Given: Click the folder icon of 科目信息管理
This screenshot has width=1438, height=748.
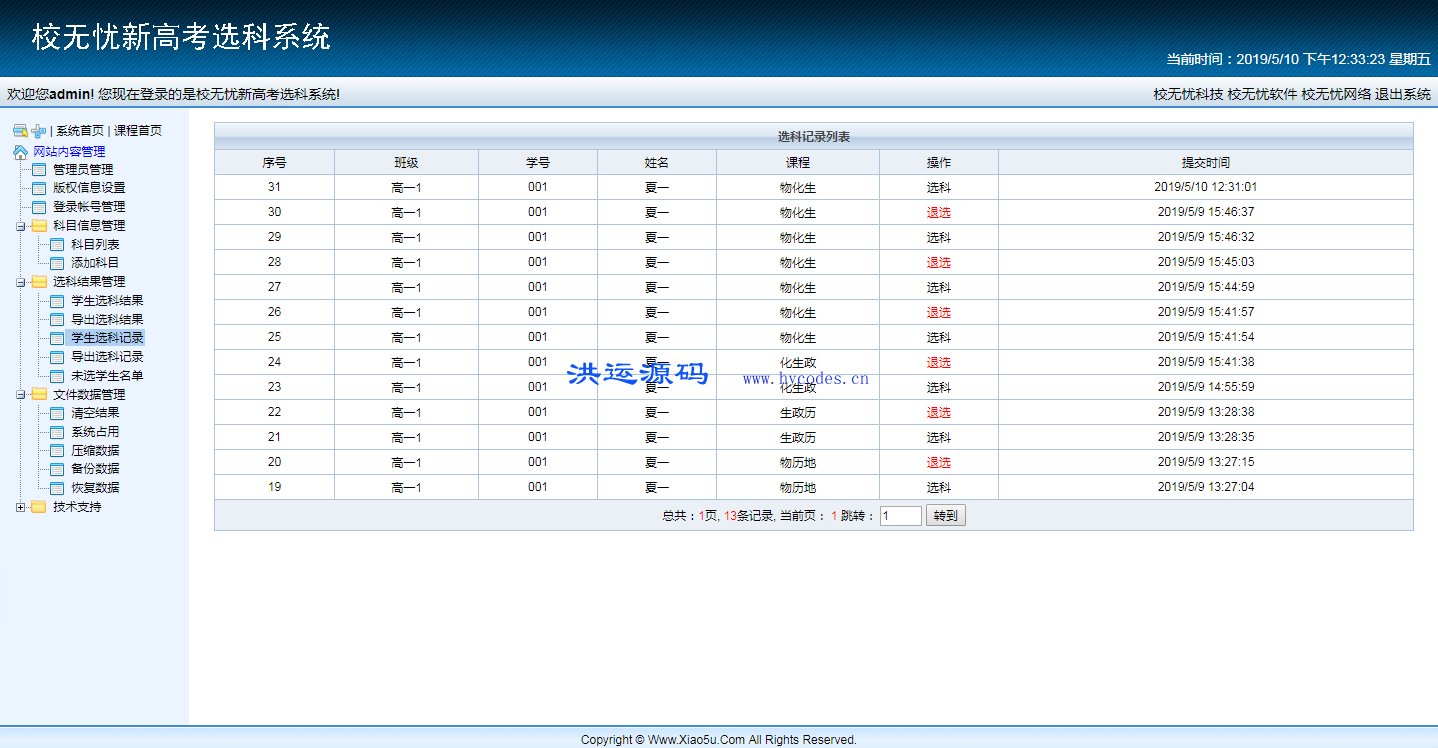Looking at the screenshot, I should pyautogui.click(x=39, y=226).
